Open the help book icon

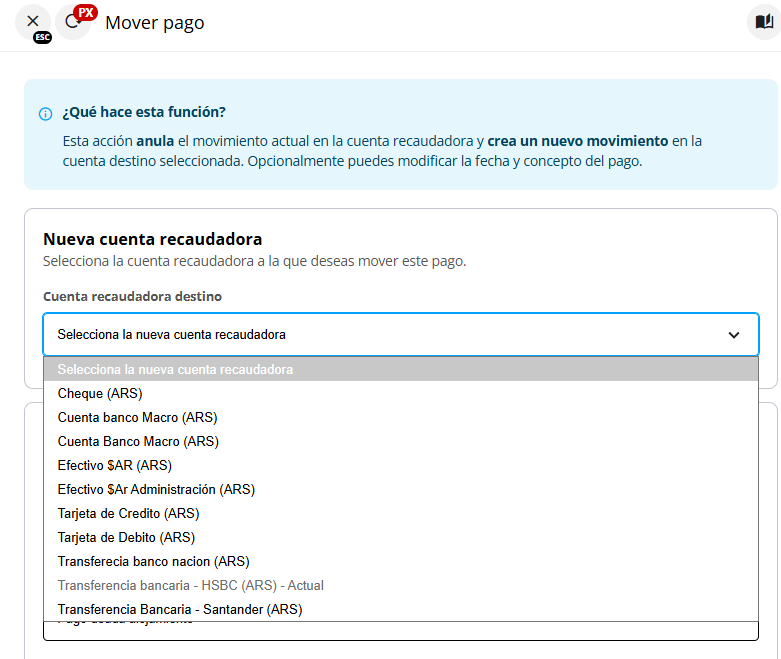[764, 21]
